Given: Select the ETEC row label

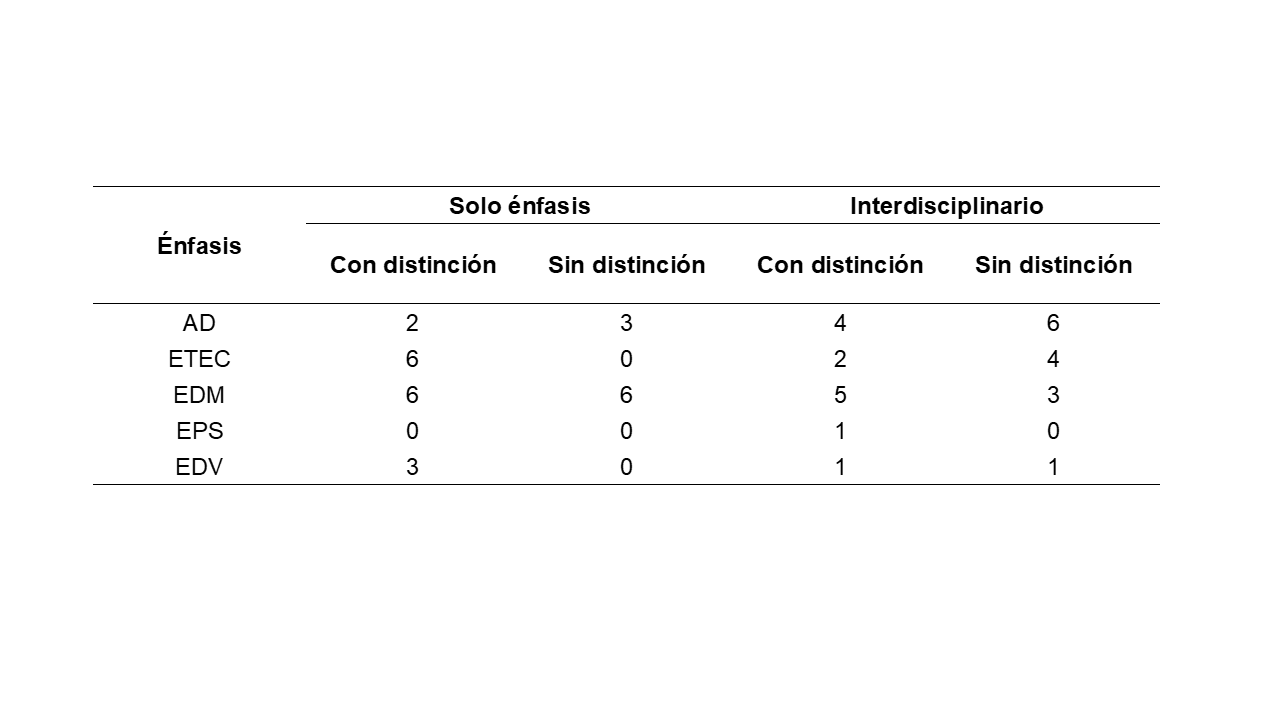Looking at the screenshot, I should point(199,359).
